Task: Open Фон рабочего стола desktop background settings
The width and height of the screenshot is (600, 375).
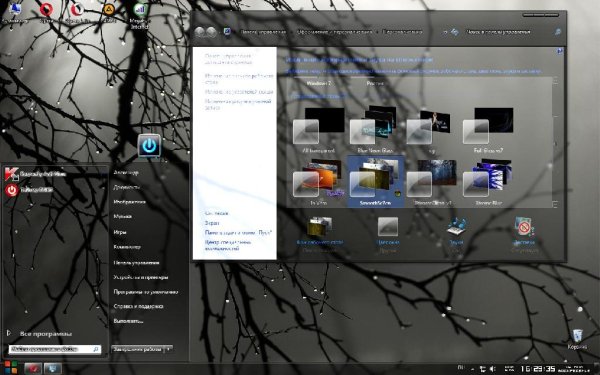Action: pos(320,234)
